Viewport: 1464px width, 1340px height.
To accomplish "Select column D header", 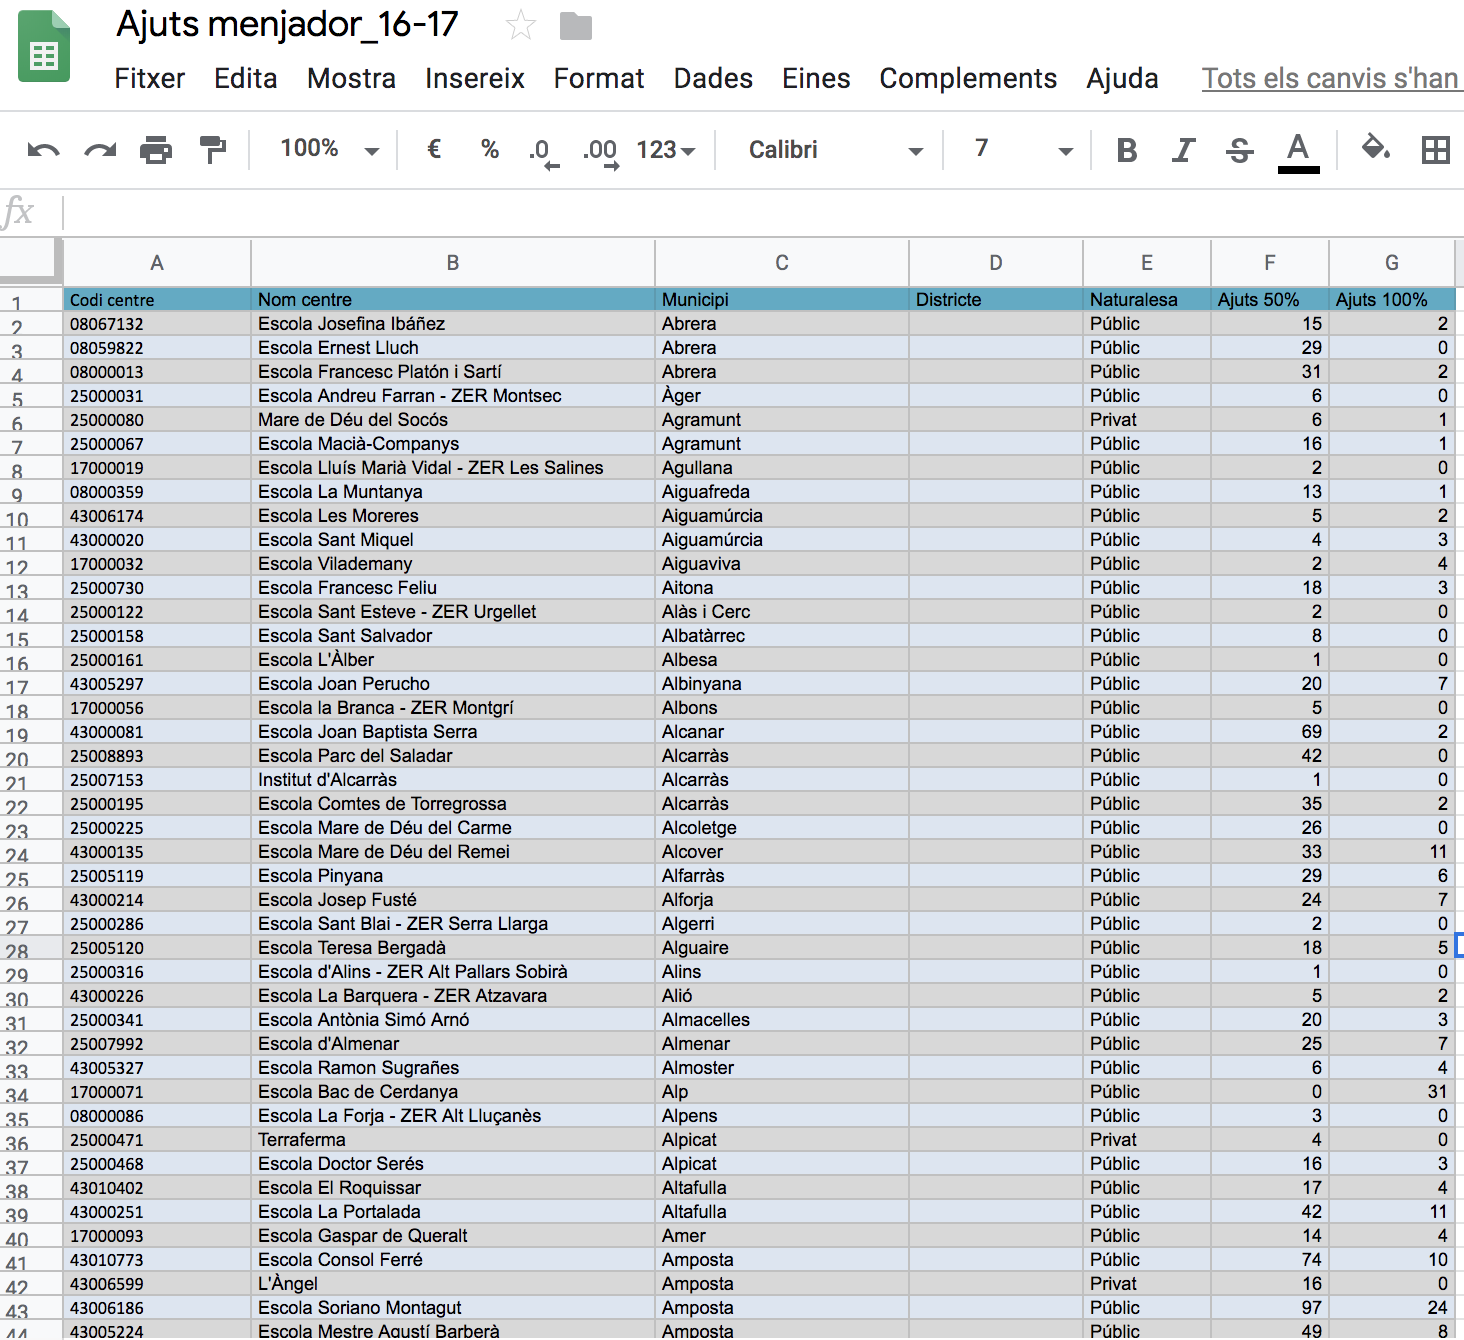I will click(996, 263).
